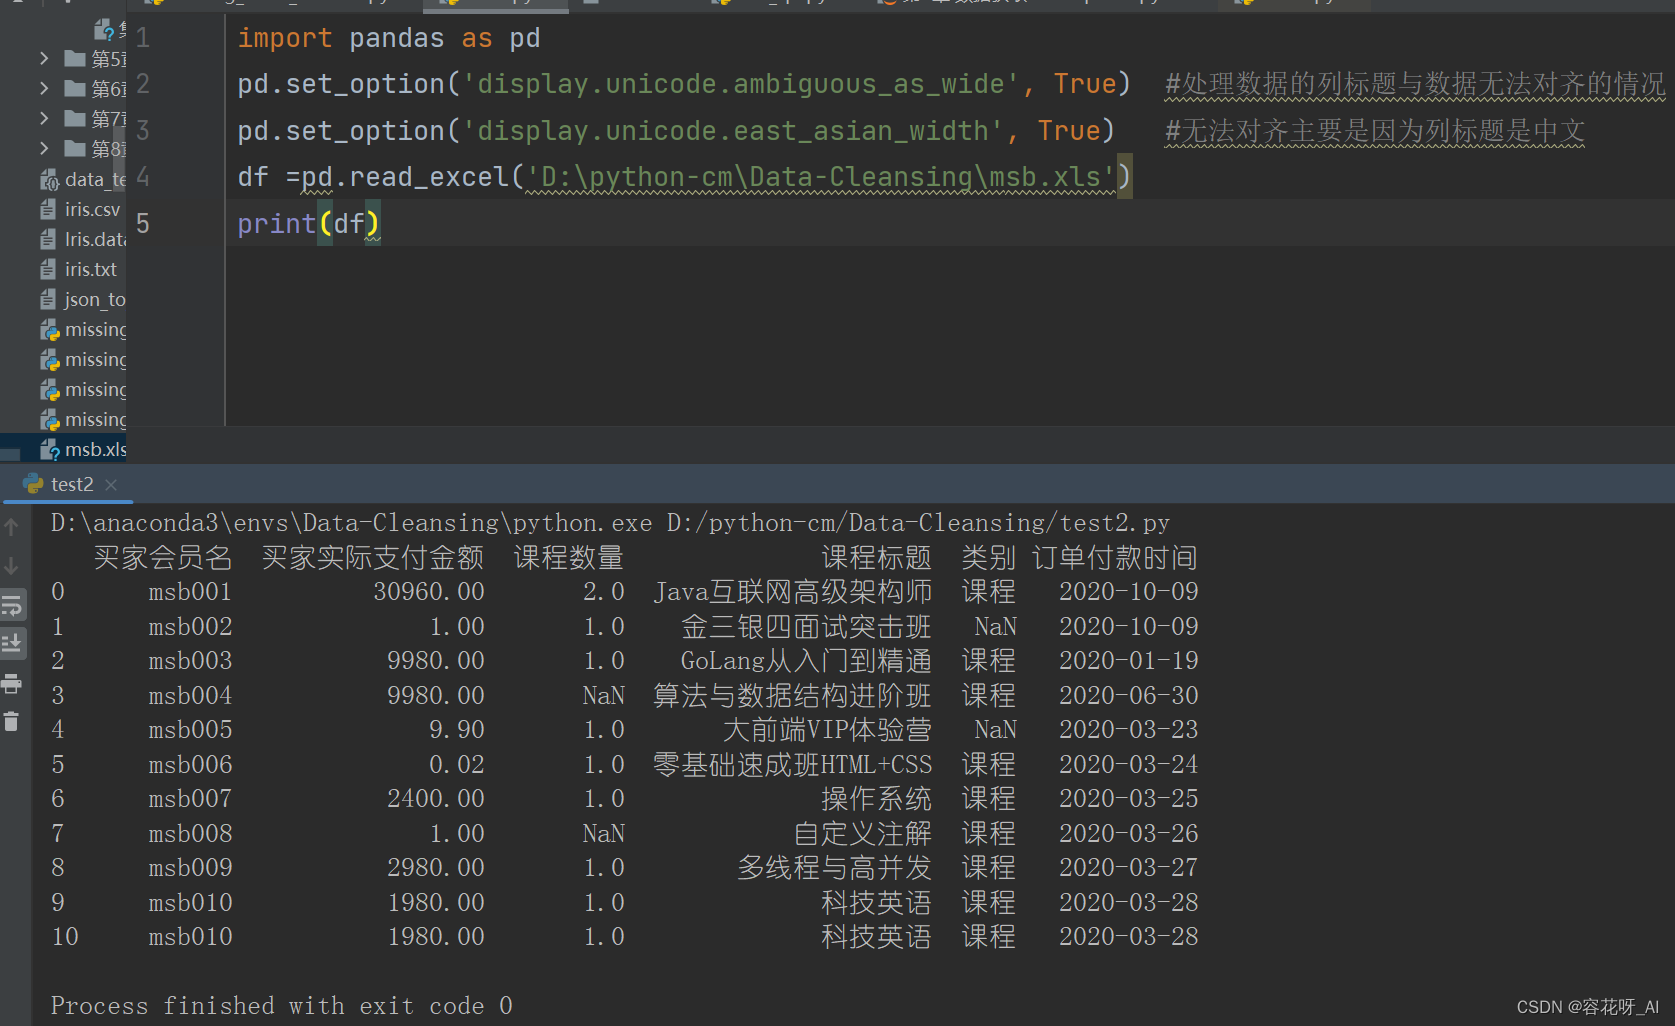Close the test2 run tab
The width and height of the screenshot is (1675, 1026).
(x=111, y=485)
